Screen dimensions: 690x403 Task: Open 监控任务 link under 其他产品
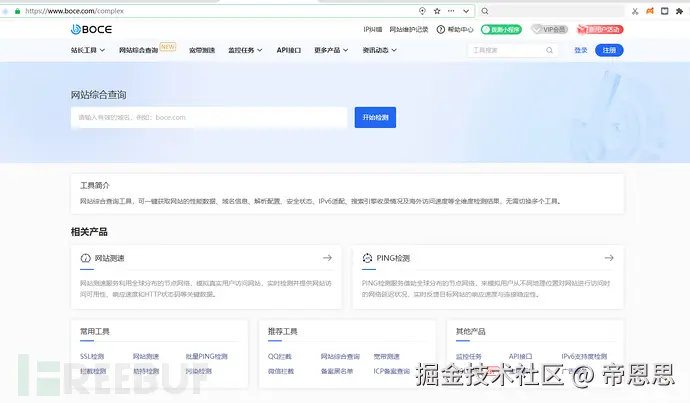[x=469, y=356]
